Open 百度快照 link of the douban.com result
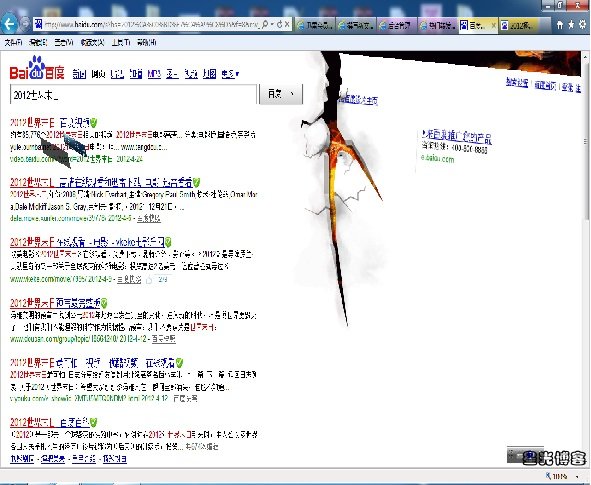This screenshot has width=591, height=485. (164, 339)
